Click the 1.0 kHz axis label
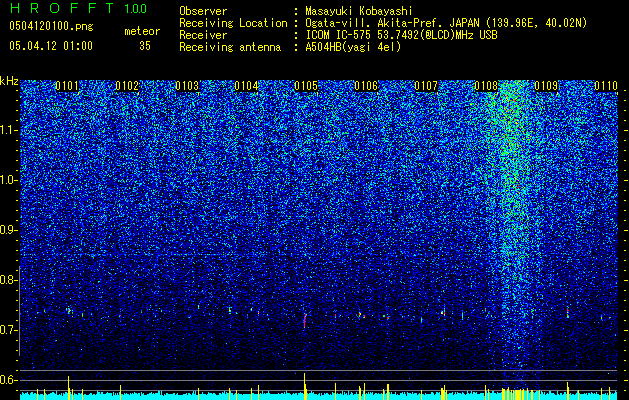The width and height of the screenshot is (629, 400). point(8,180)
